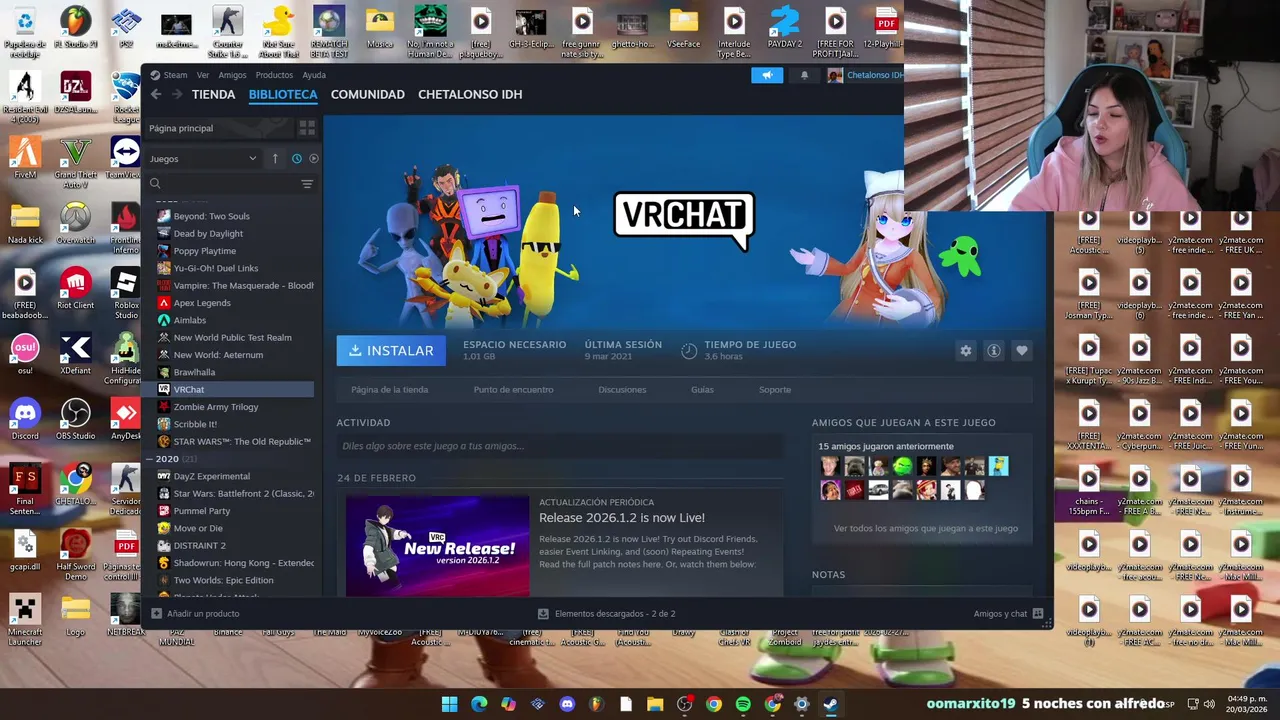Screen dimensions: 1280x720
Task: Open VRChat manage settings gear
Action: coord(965,351)
